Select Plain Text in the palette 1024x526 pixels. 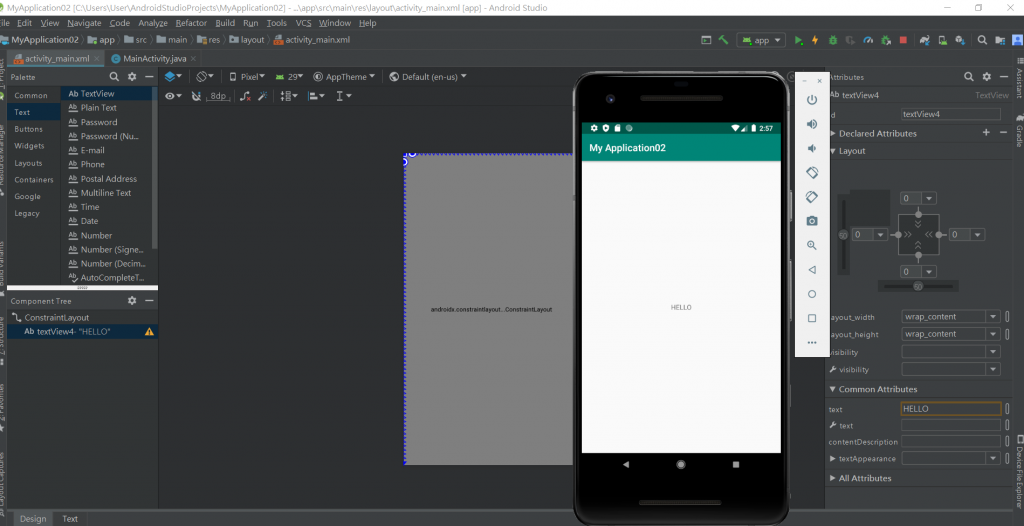pyautogui.click(x=99, y=108)
